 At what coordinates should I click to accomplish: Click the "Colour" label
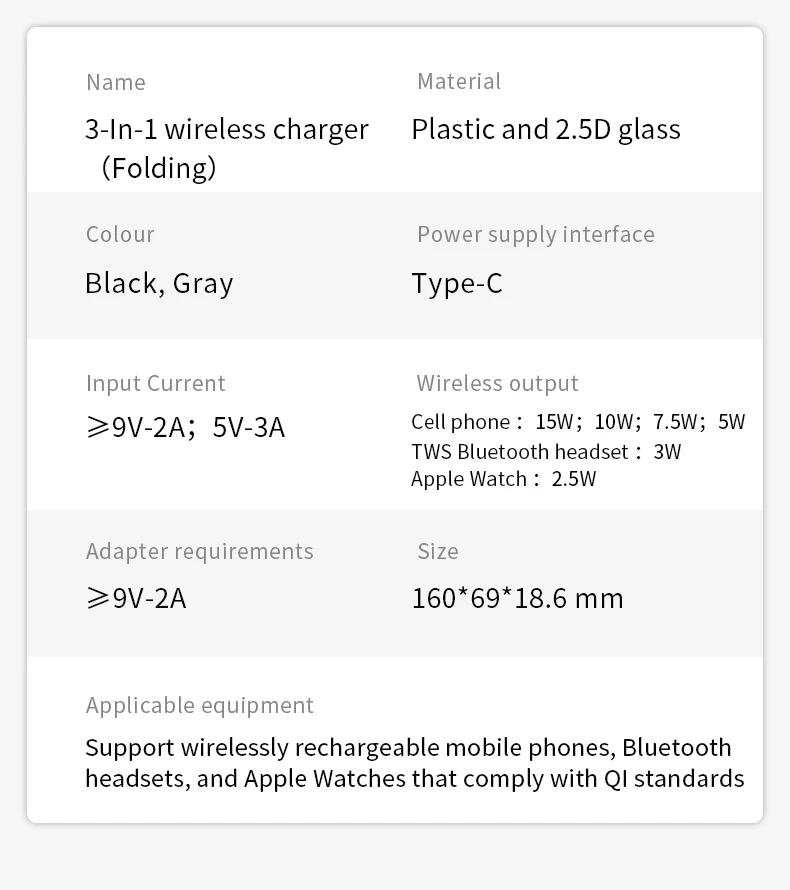(x=120, y=234)
